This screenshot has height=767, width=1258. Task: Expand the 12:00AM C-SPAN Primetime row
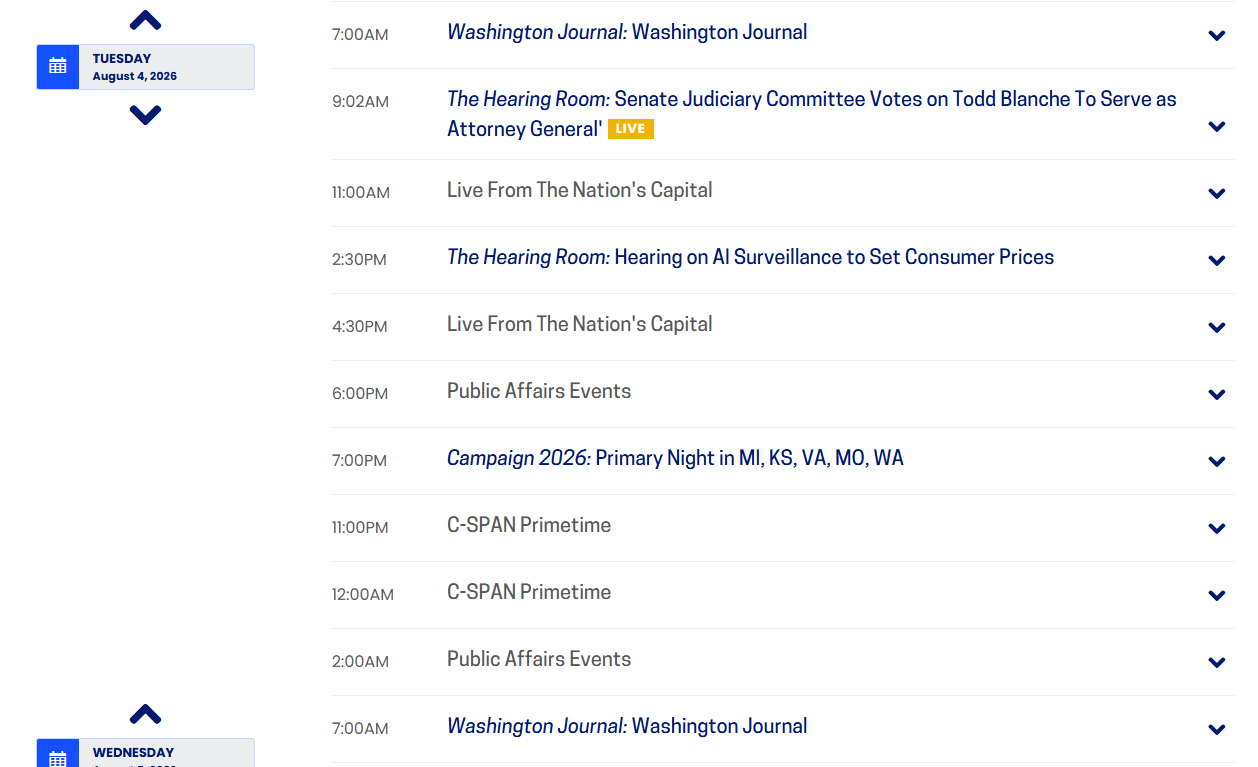coord(1217,596)
